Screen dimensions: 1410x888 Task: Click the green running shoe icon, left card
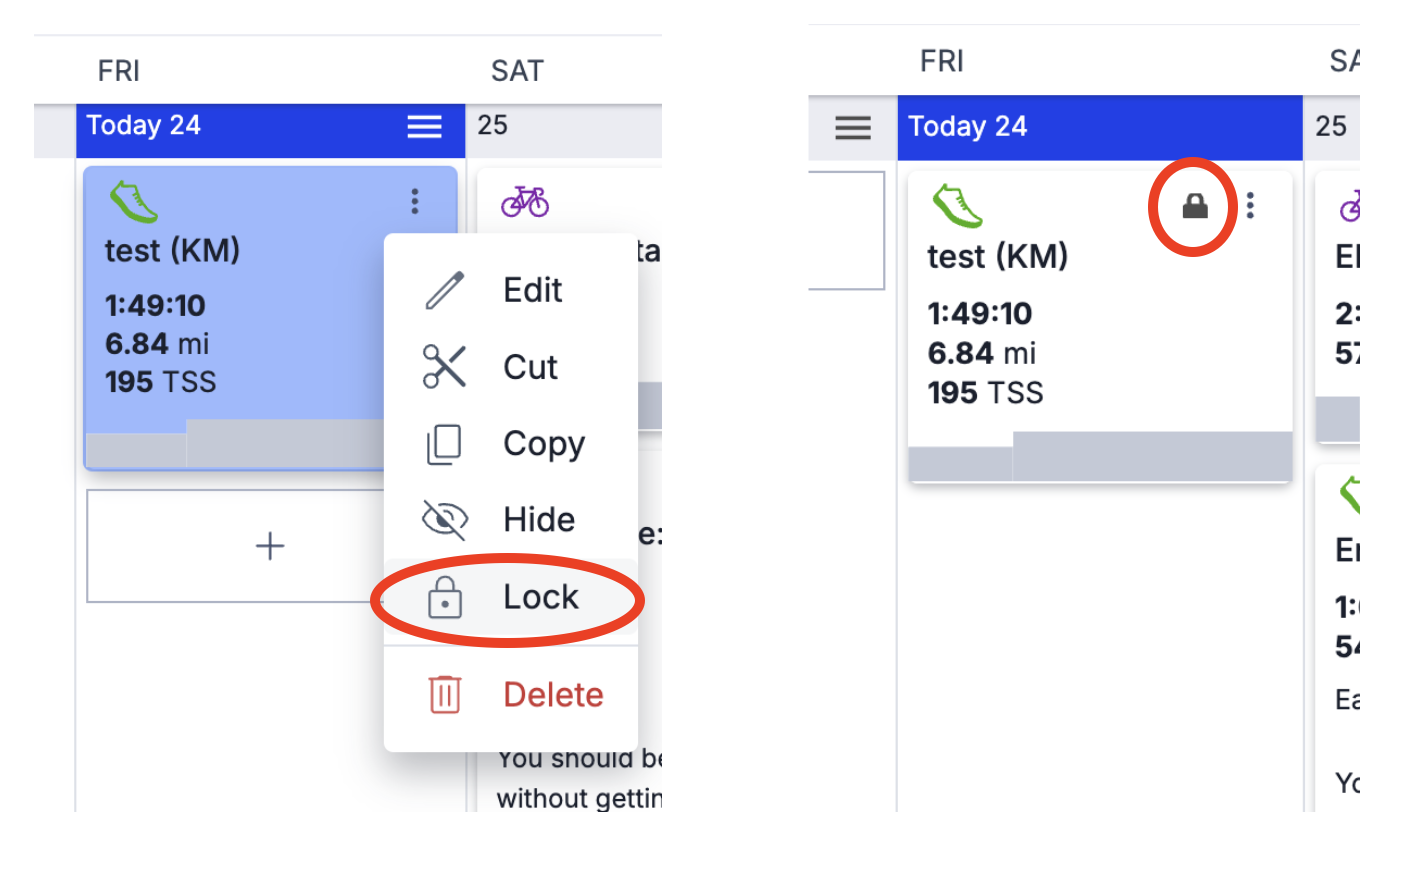[x=134, y=202]
